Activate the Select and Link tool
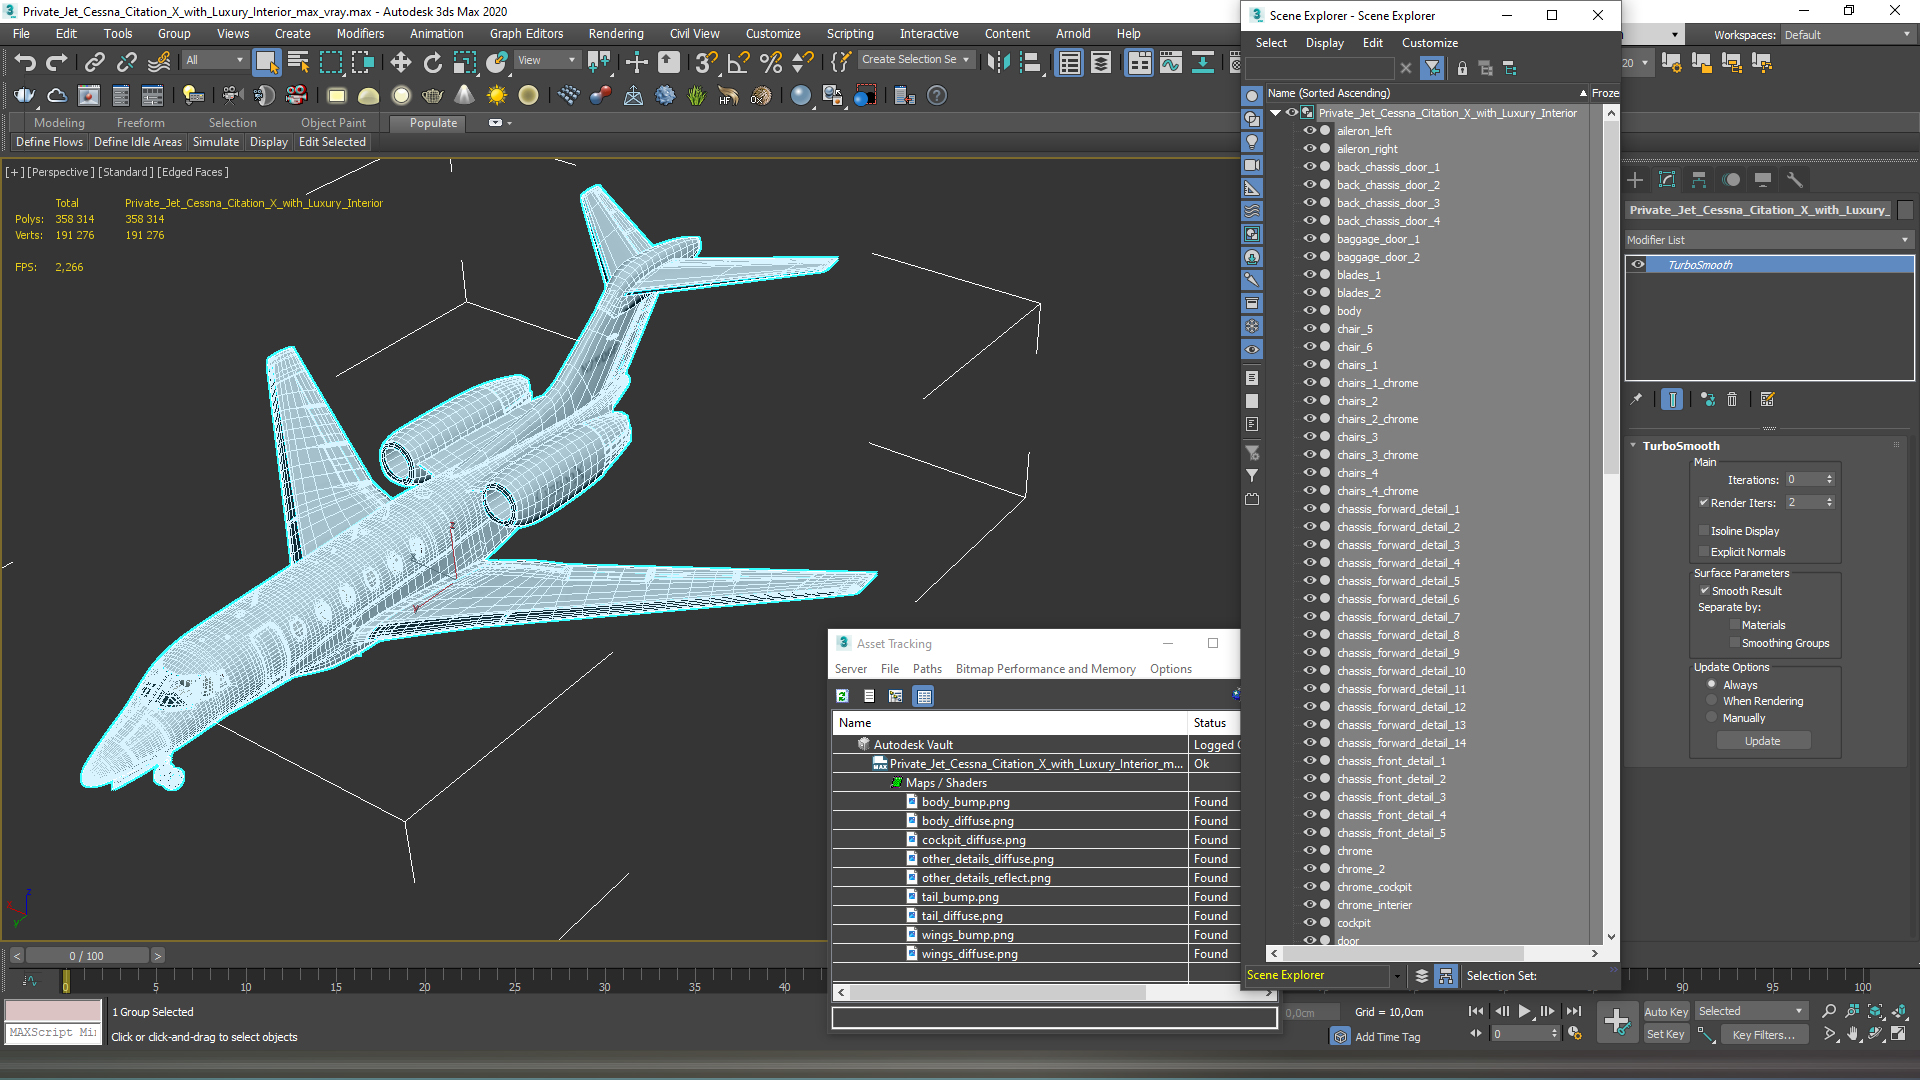The height and width of the screenshot is (1080, 1920). tap(94, 62)
